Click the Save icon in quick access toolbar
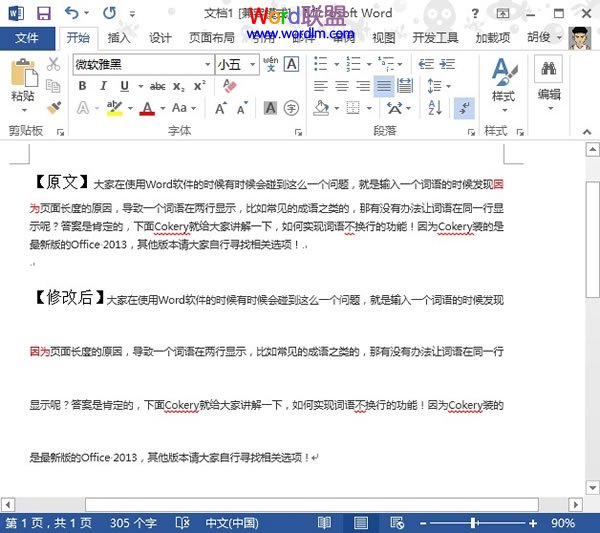The width and height of the screenshot is (600, 533). pos(43,13)
